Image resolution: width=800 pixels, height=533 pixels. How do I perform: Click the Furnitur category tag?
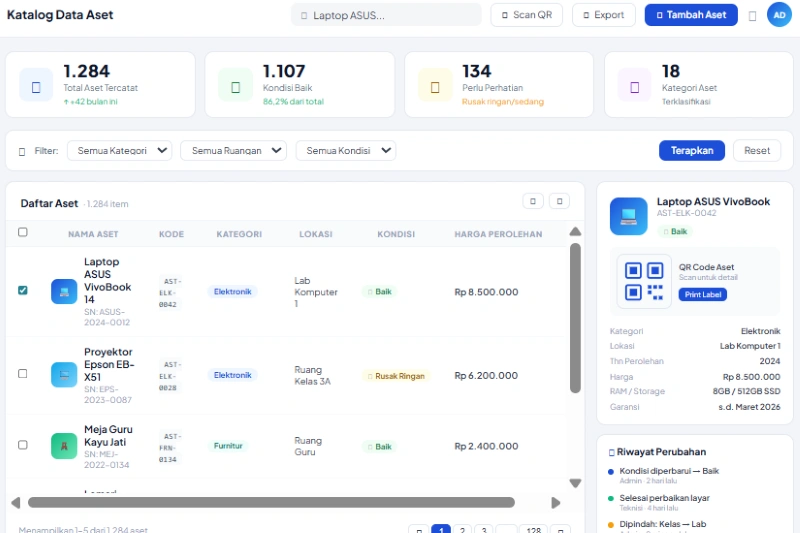click(228, 446)
